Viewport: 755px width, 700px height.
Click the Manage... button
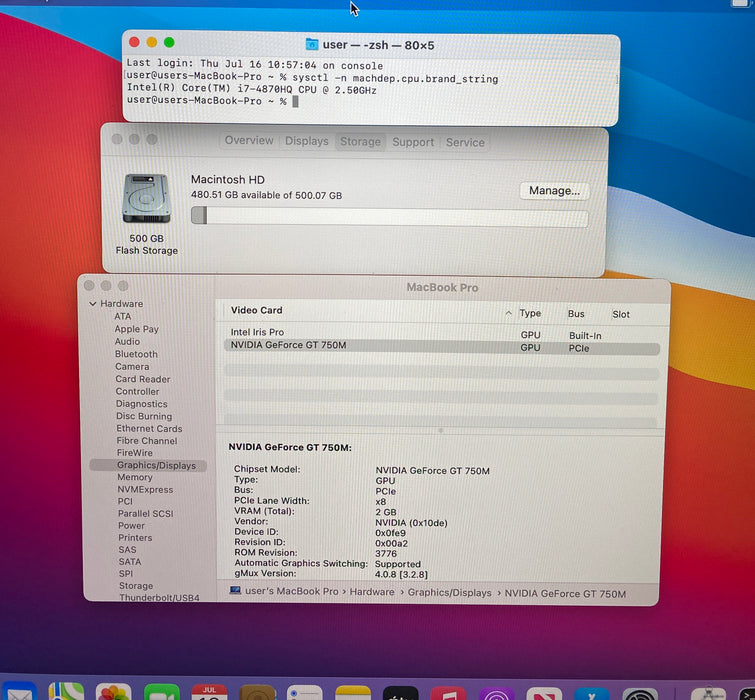click(554, 191)
